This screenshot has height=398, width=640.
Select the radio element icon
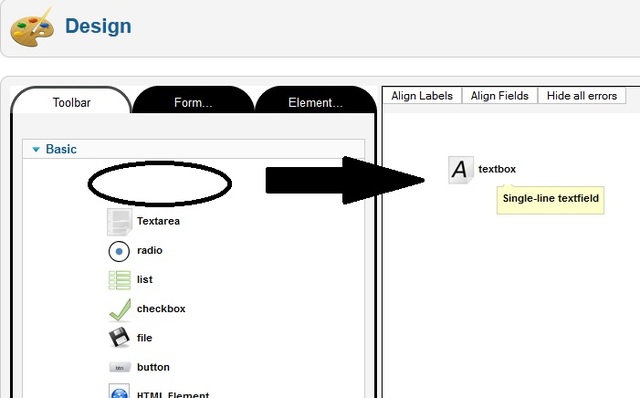point(119,251)
